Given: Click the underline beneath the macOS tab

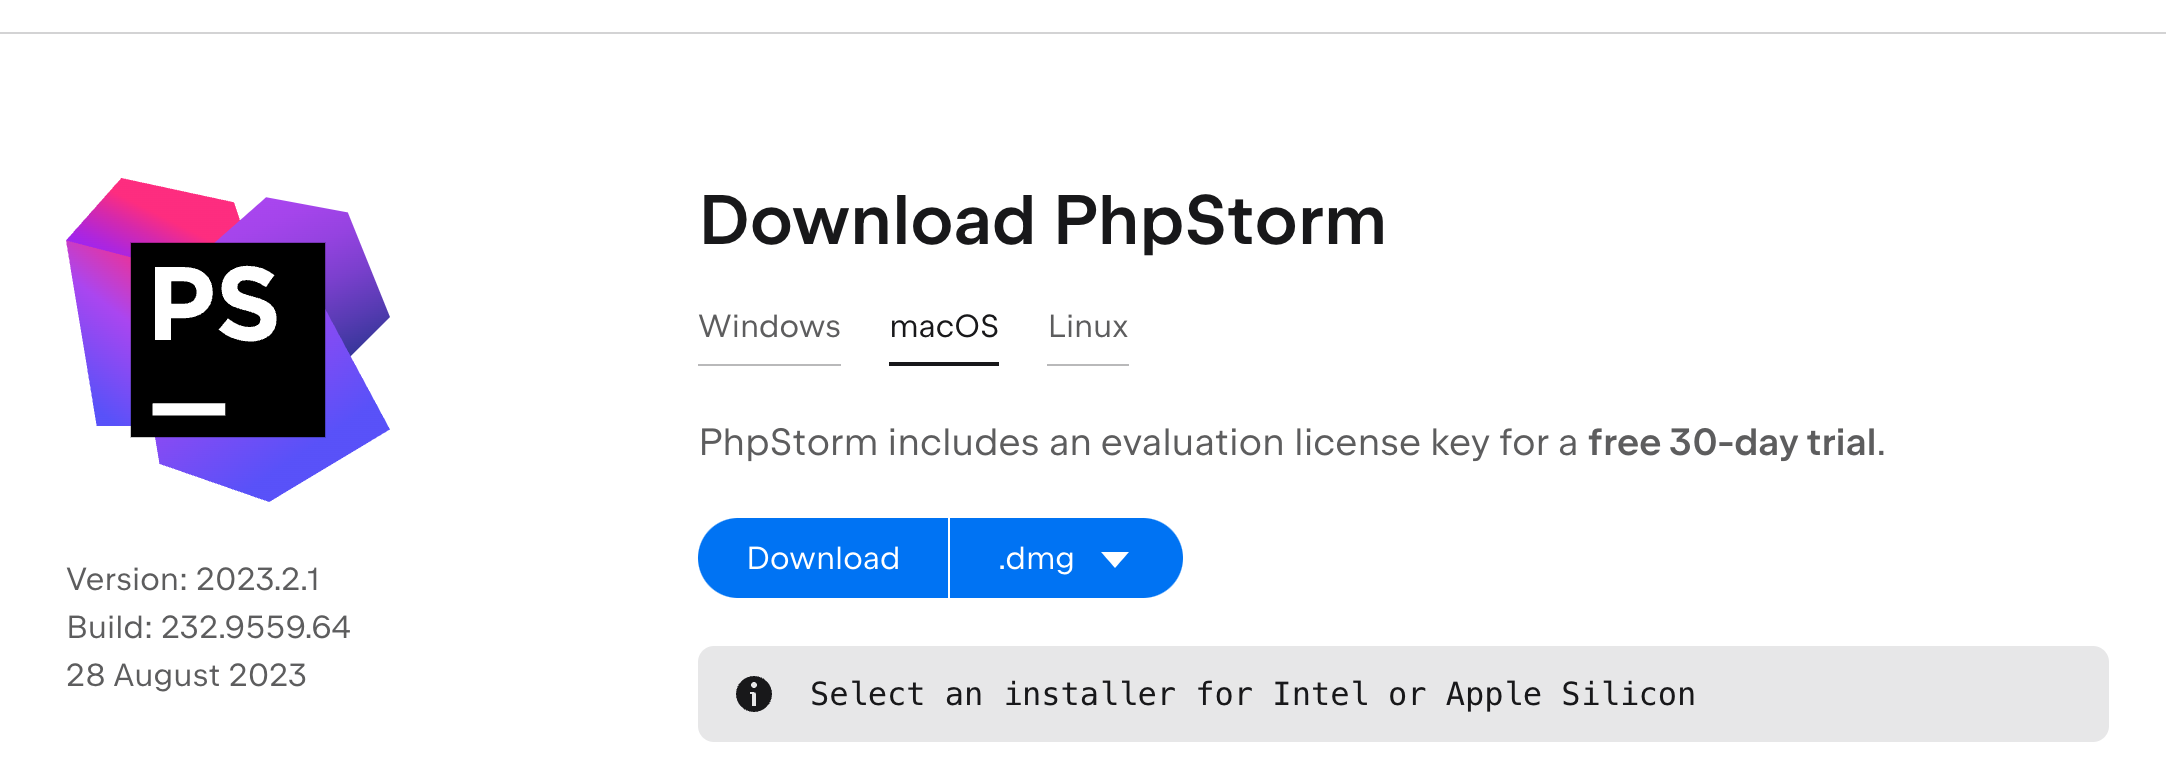Looking at the screenshot, I should [x=943, y=364].
